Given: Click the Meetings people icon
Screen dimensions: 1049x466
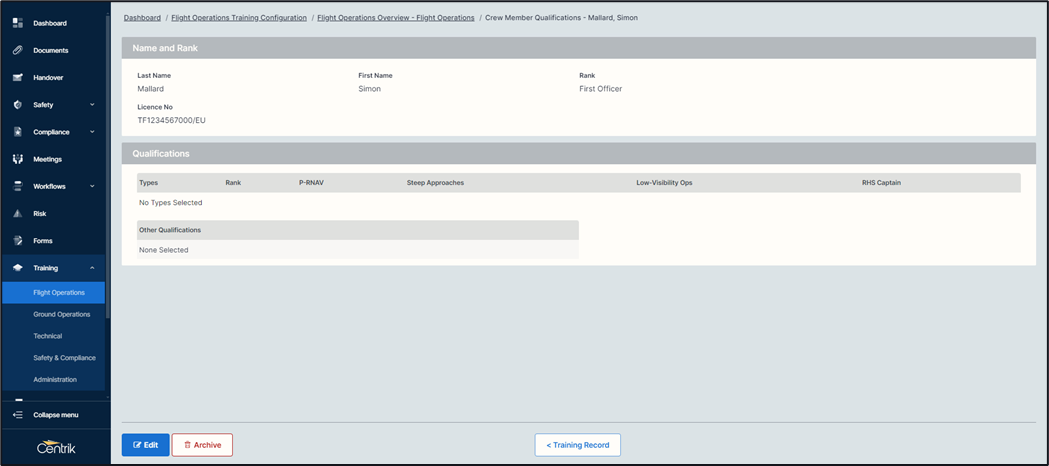Looking at the screenshot, I should (17, 159).
